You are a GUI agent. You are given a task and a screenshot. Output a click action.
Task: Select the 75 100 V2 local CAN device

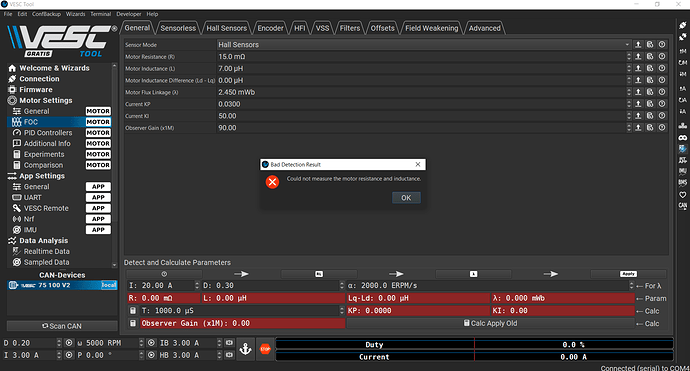[62, 285]
